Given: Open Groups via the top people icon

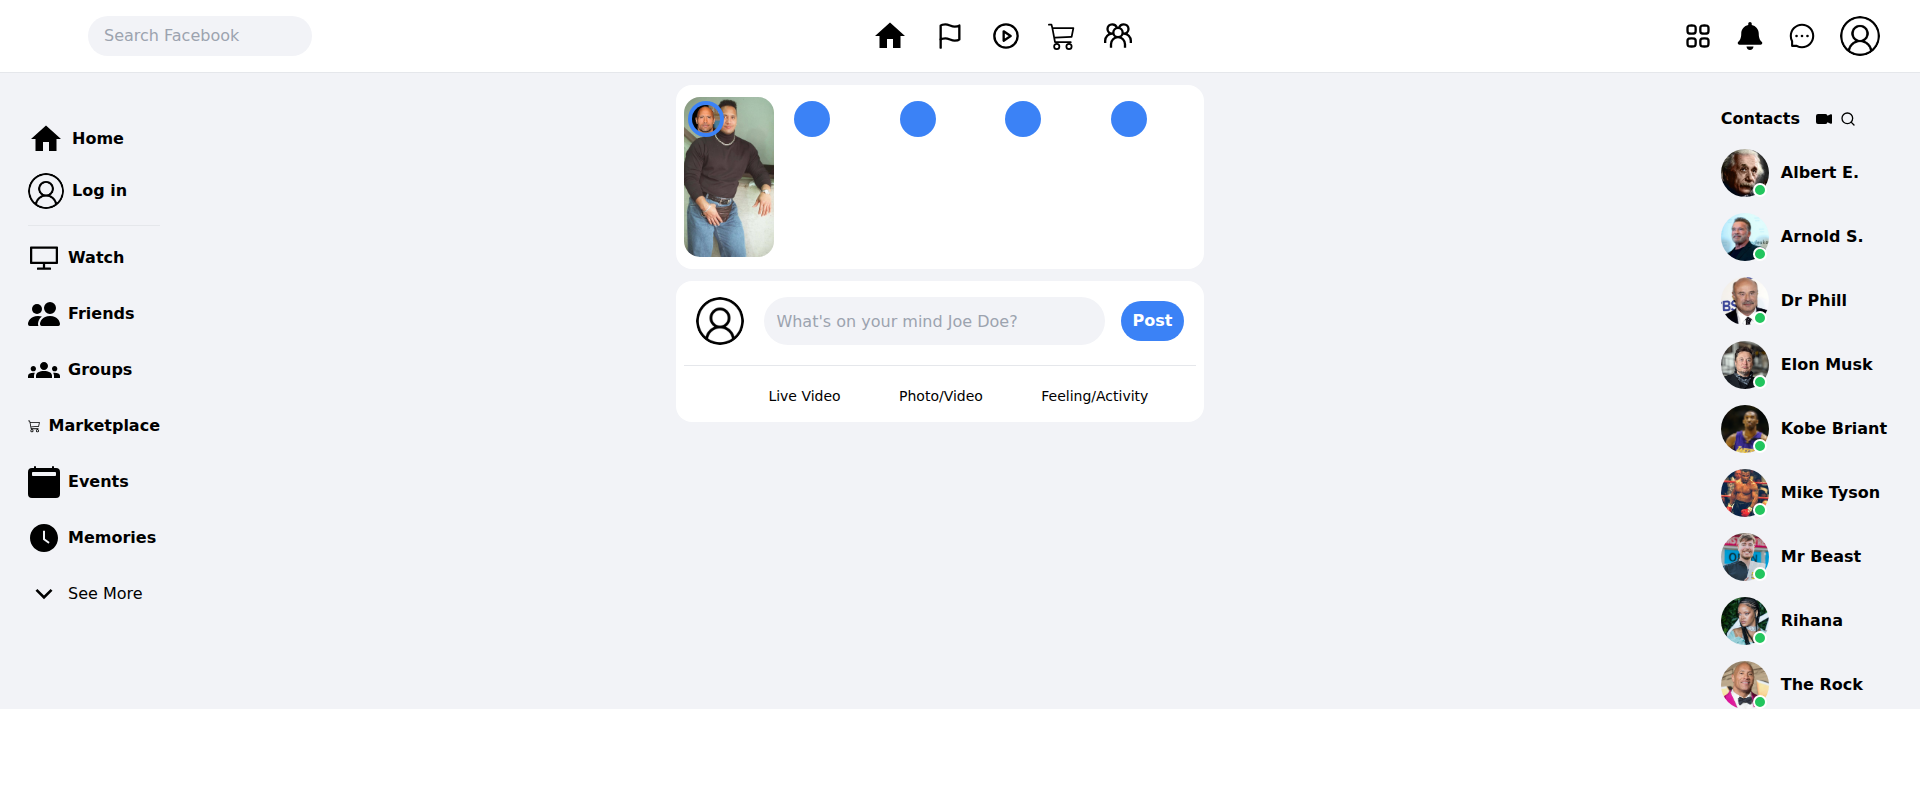Looking at the screenshot, I should 1117,36.
